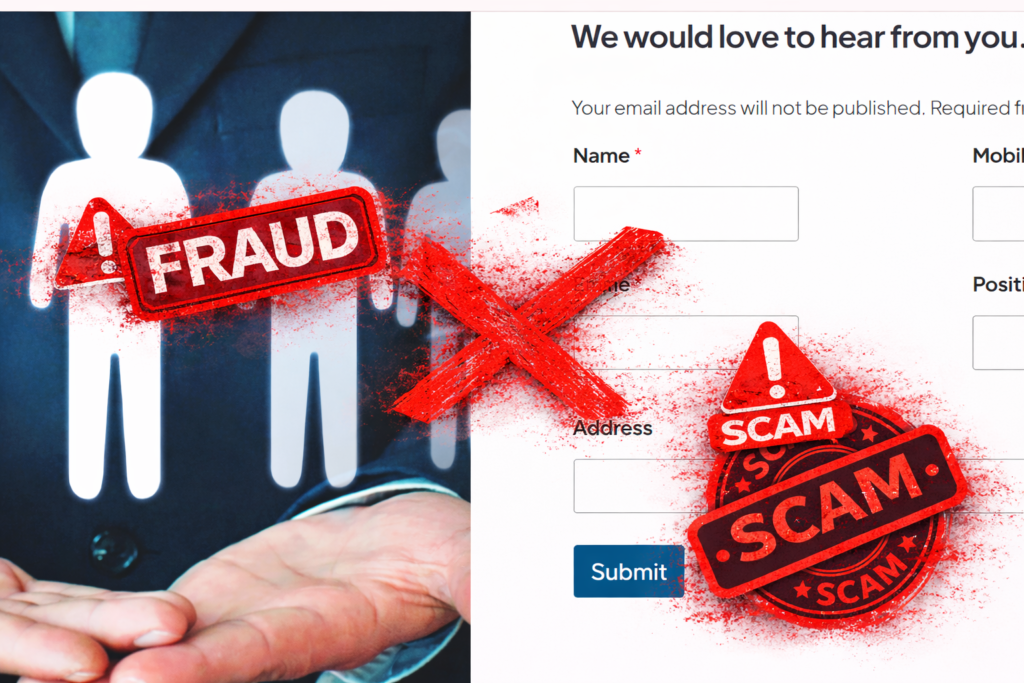Select the red FRAUD stamp
Image resolution: width=1024 pixels, height=683 pixels.
tap(255, 253)
